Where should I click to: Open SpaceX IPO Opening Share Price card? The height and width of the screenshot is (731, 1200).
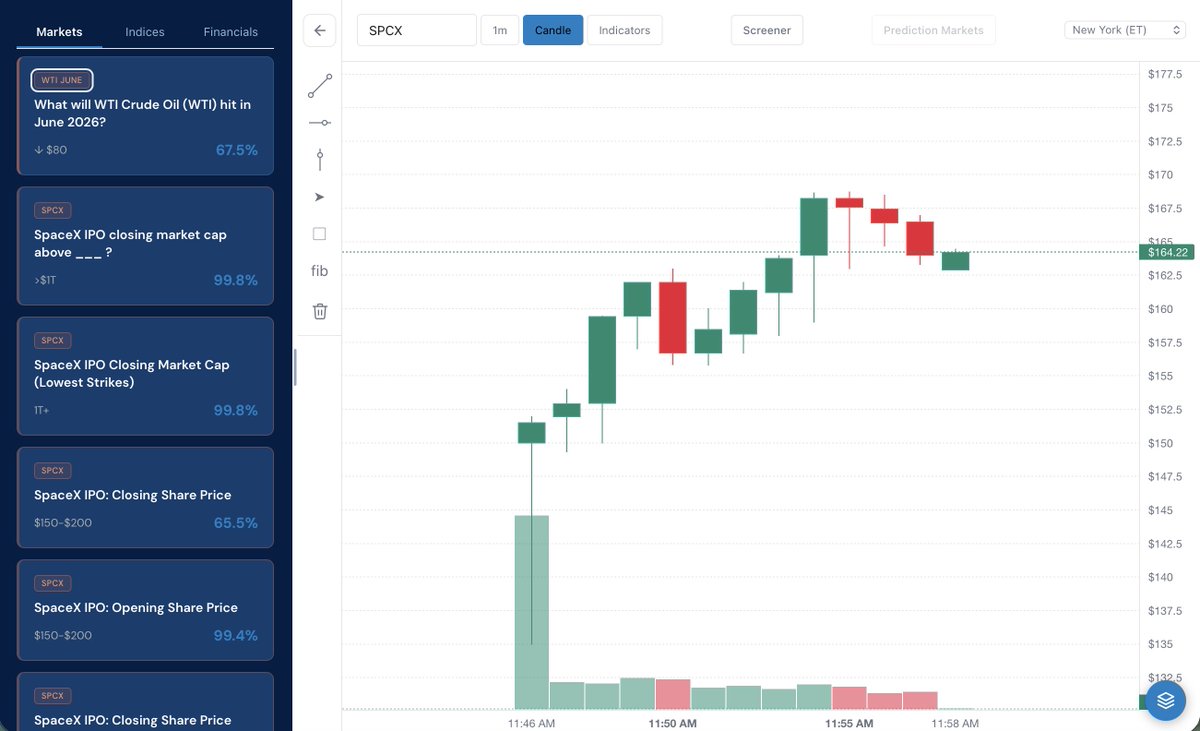click(145, 610)
